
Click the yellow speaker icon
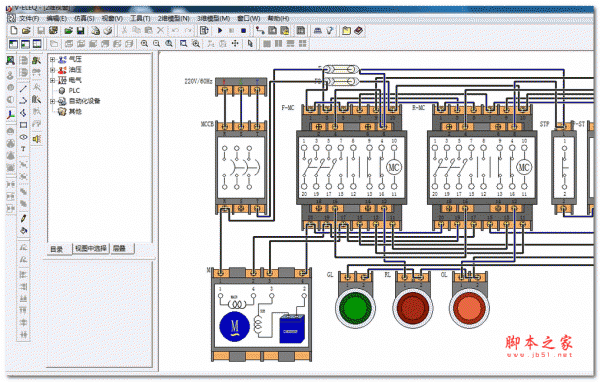coord(36,139)
